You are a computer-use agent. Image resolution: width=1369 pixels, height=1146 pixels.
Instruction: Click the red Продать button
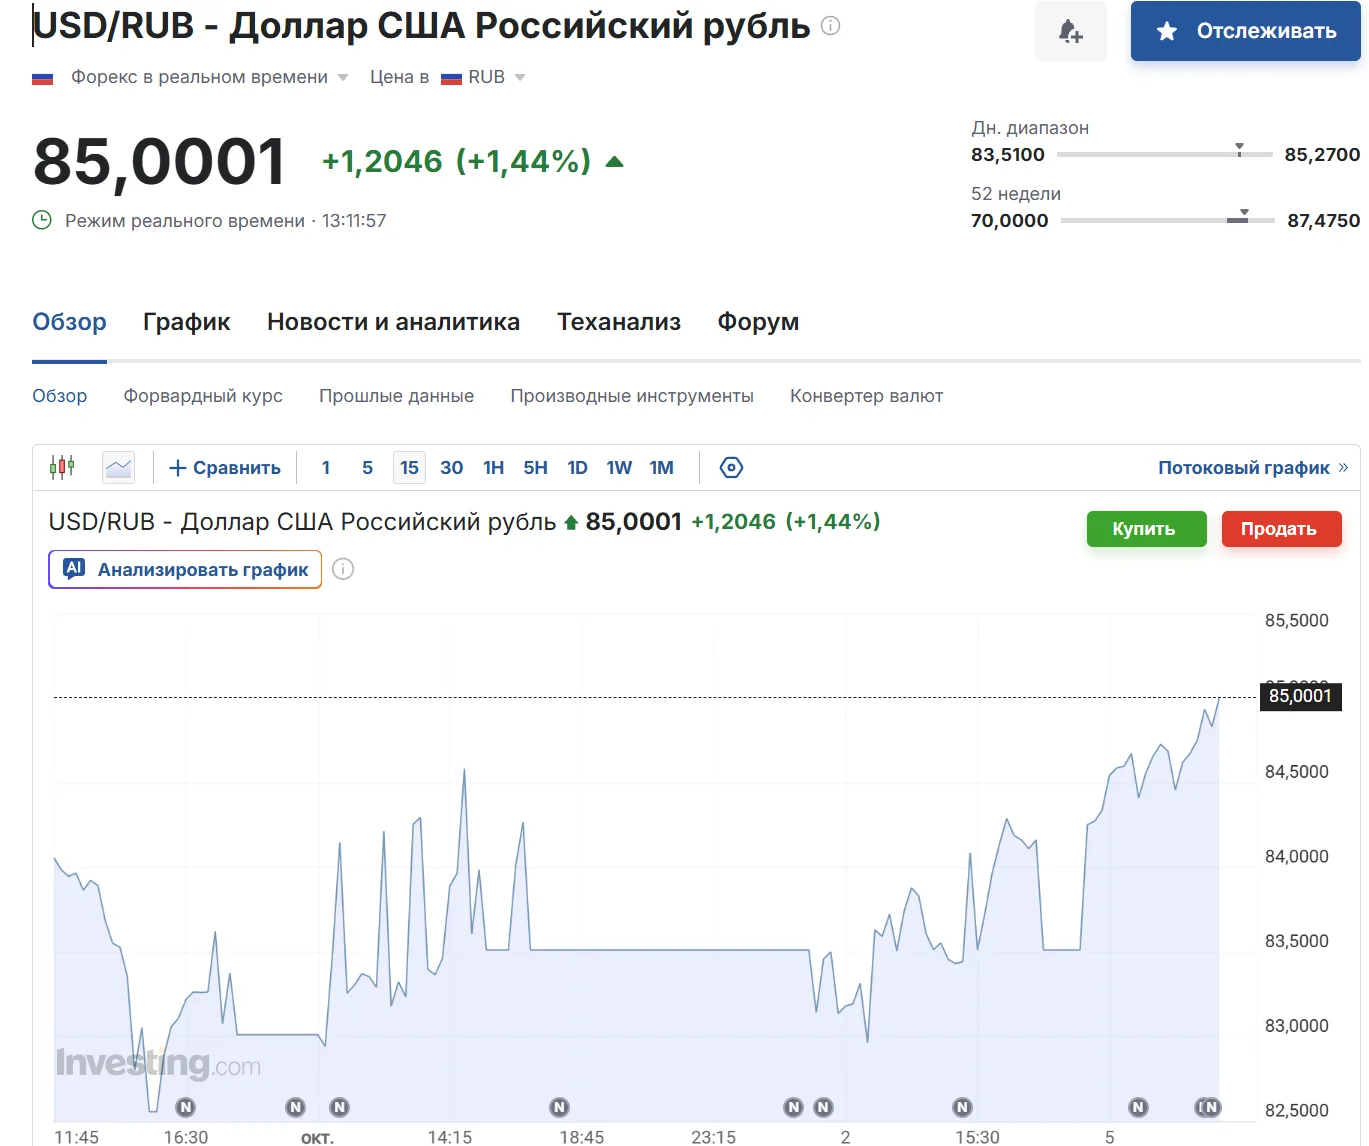click(x=1281, y=529)
